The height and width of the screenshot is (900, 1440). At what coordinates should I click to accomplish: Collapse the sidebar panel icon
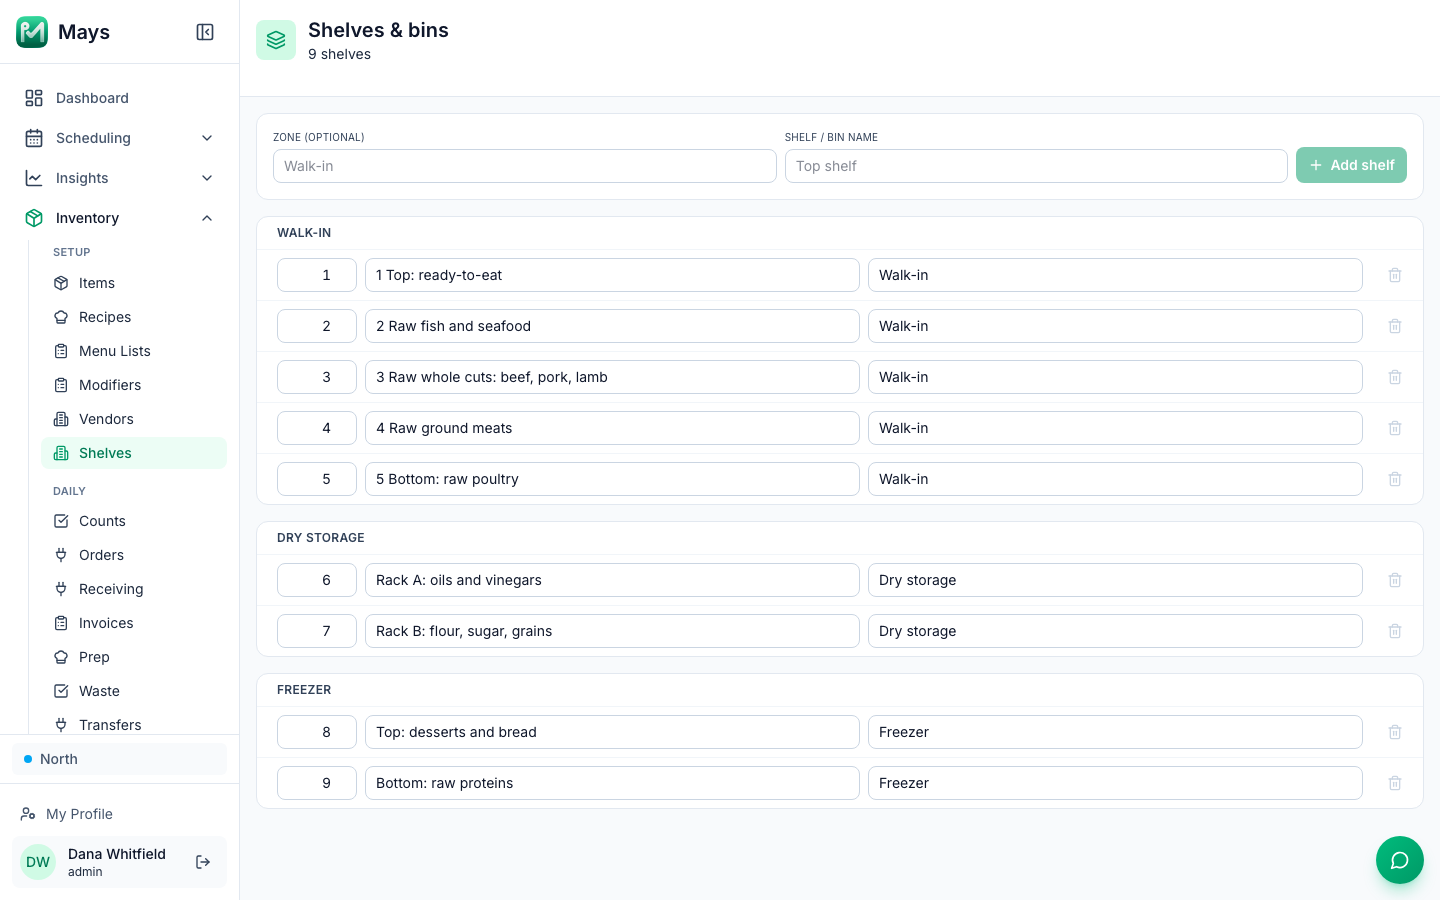point(205,32)
